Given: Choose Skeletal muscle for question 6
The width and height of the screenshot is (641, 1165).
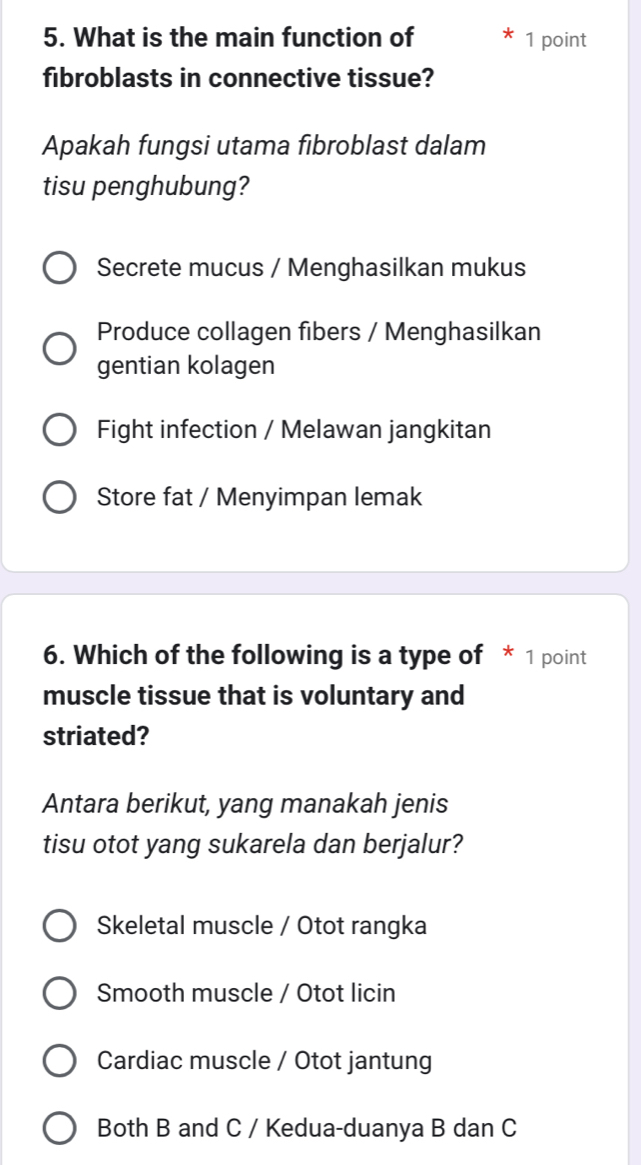Looking at the screenshot, I should 60,926.
